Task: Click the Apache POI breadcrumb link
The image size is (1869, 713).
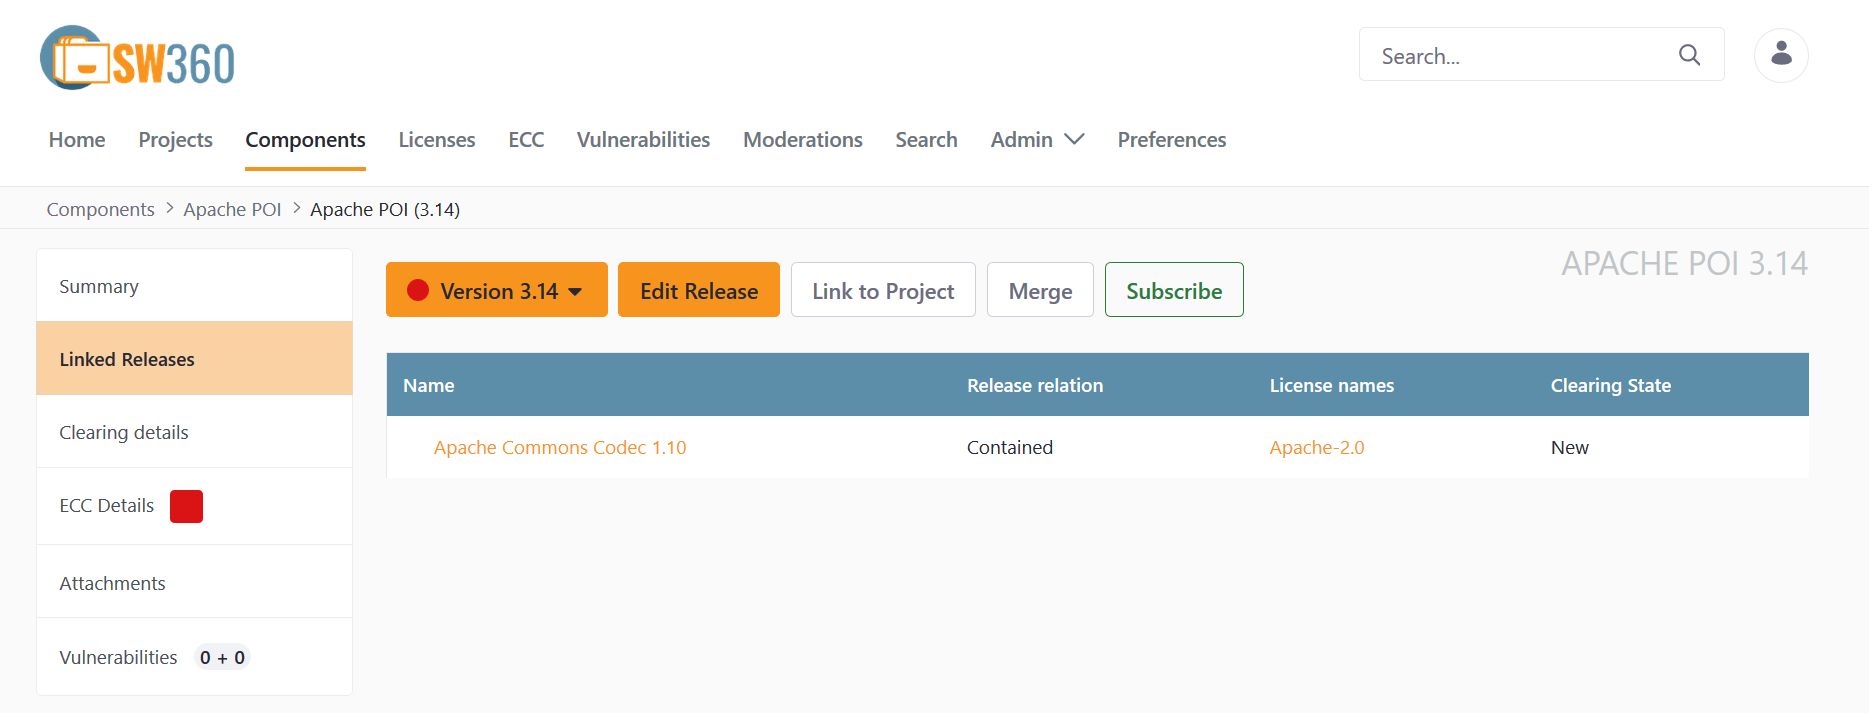Action: tap(232, 209)
